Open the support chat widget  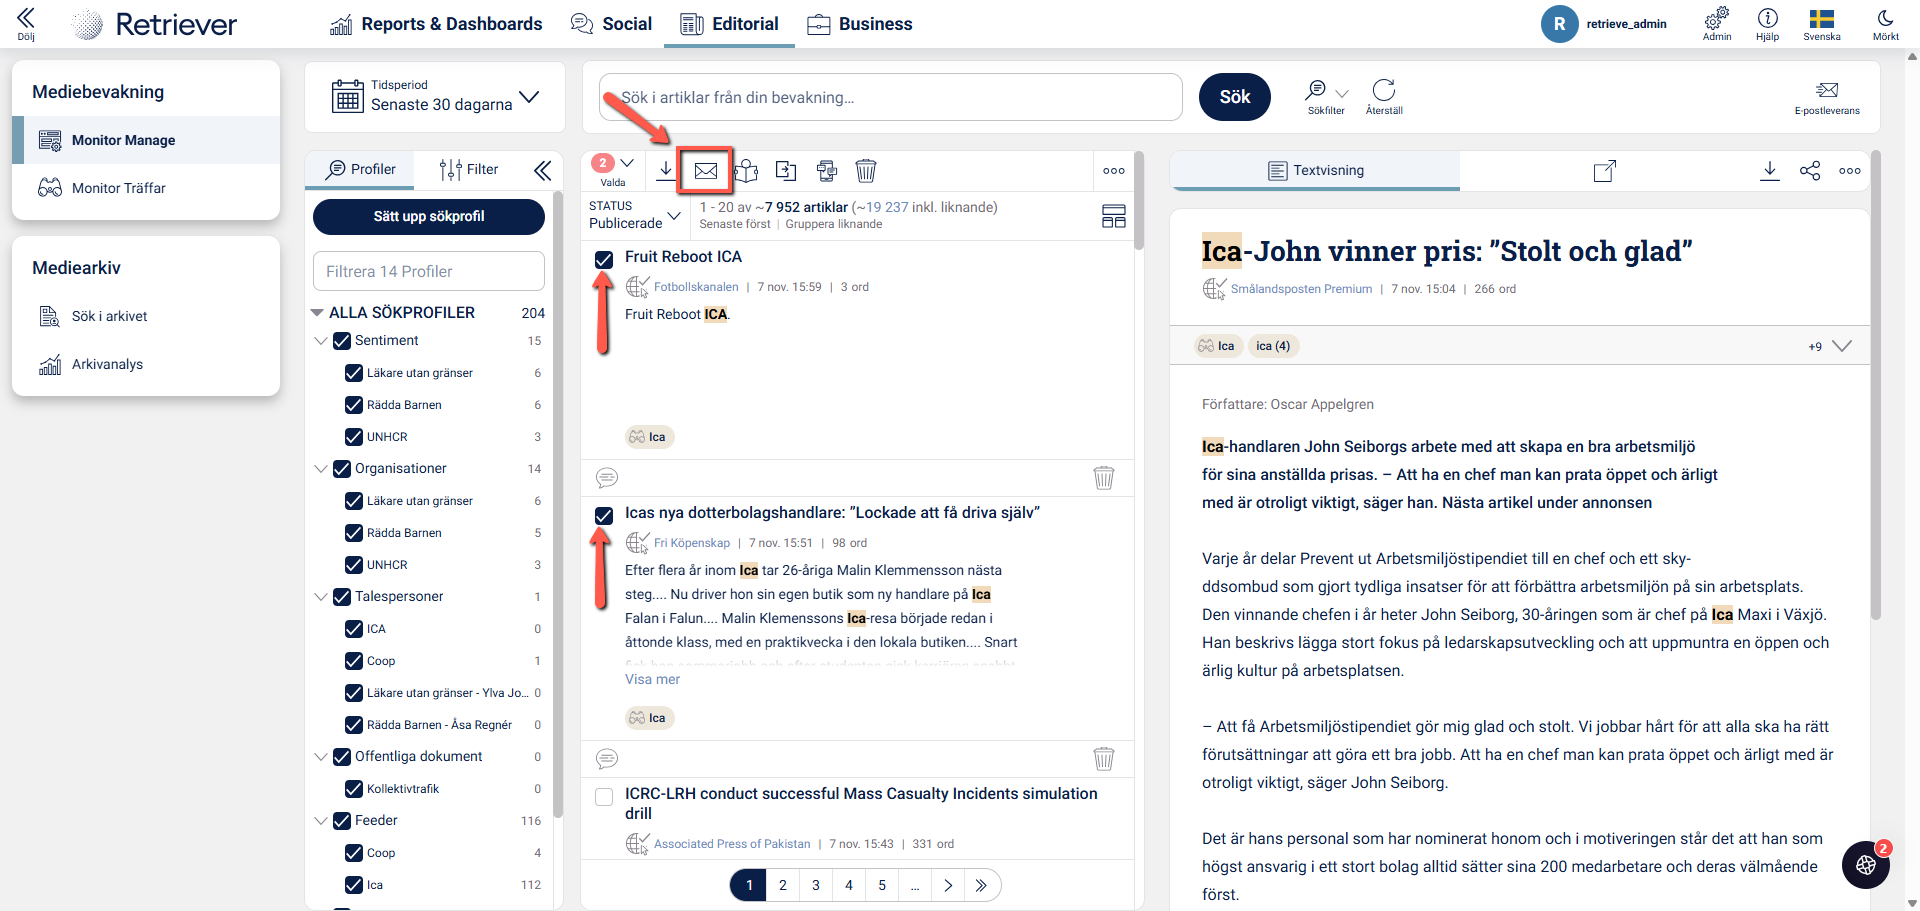[1866, 865]
